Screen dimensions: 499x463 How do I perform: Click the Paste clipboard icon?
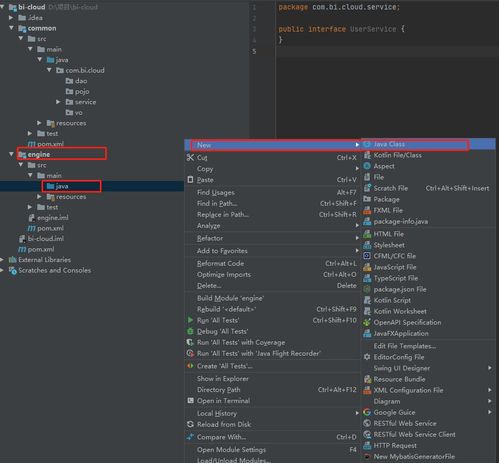(x=190, y=180)
